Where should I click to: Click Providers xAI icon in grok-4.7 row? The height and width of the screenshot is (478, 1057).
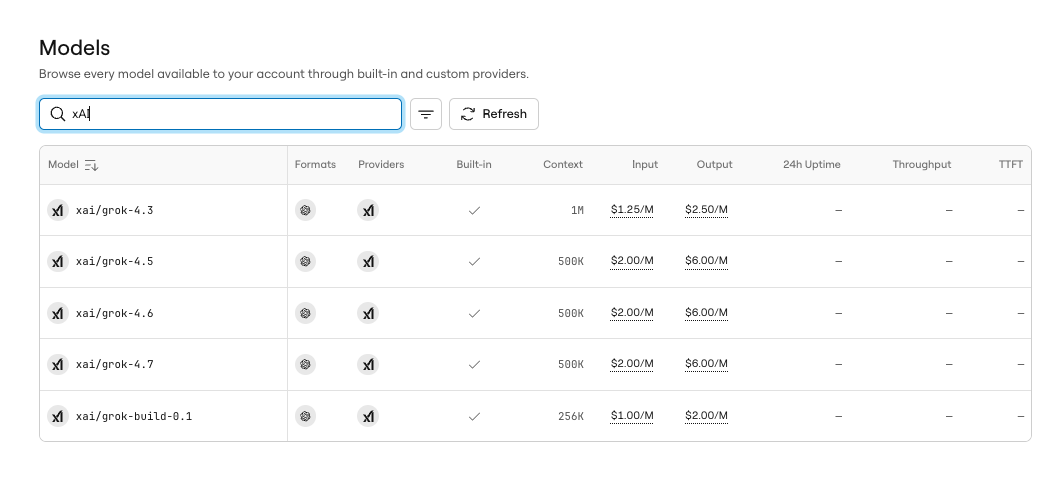coord(368,365)
